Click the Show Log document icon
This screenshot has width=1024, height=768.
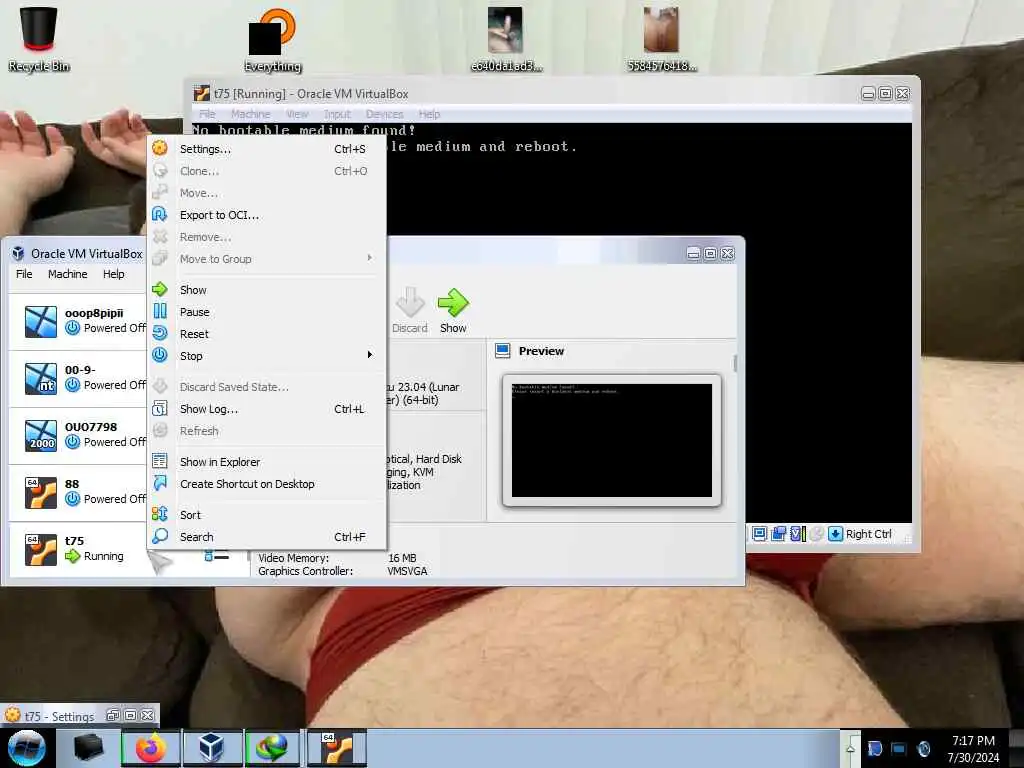point(160,408)
